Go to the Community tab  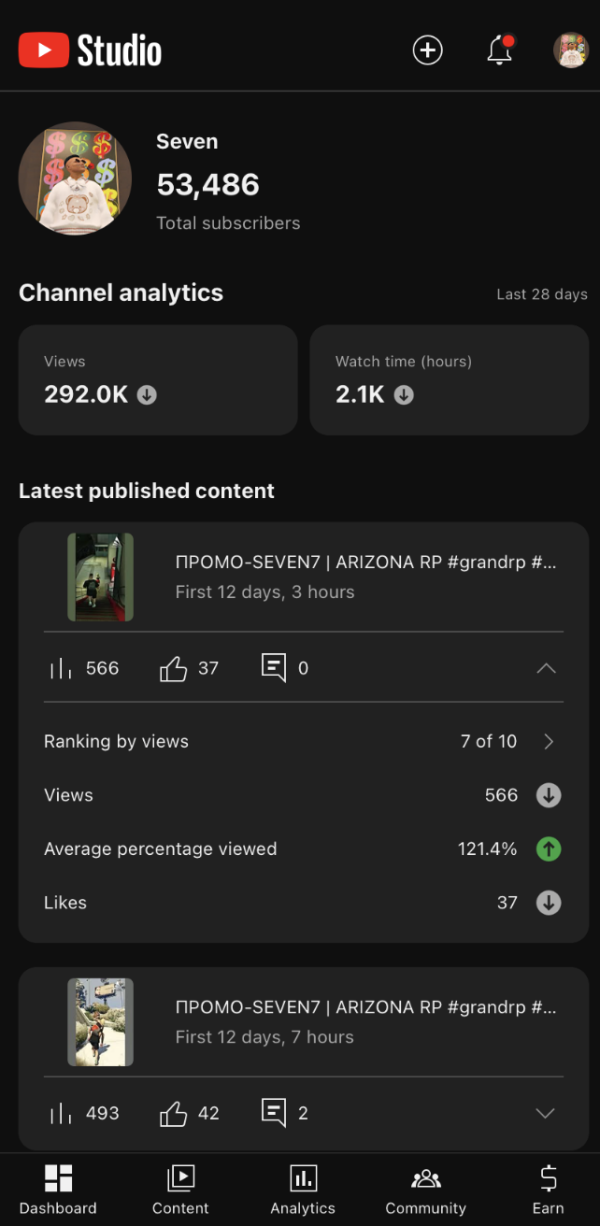[x=426, y=1188]
